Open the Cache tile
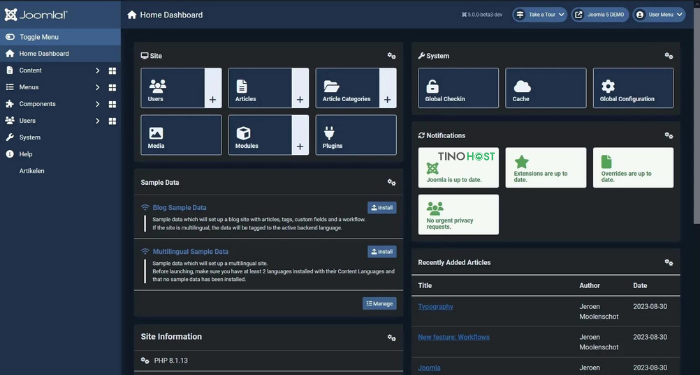The height and width of the screenshot is (375, 700). pos(546,88)
